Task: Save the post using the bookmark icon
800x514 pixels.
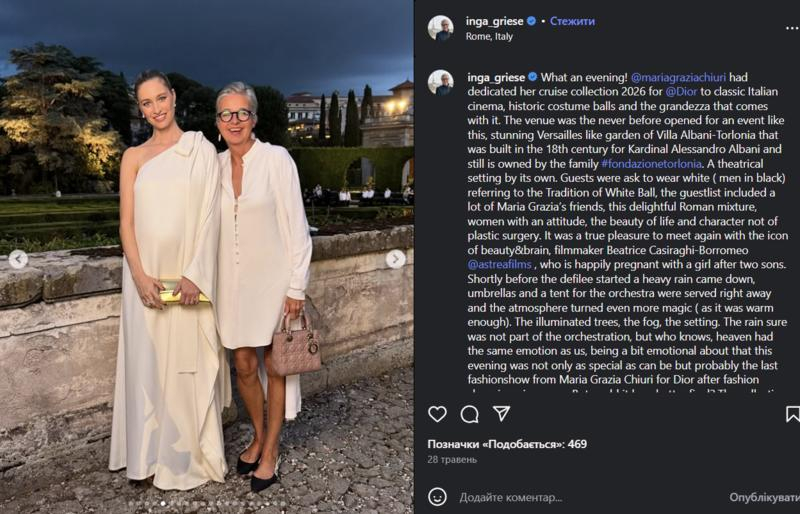Action: pyautogui.click(x=792, y=414)
